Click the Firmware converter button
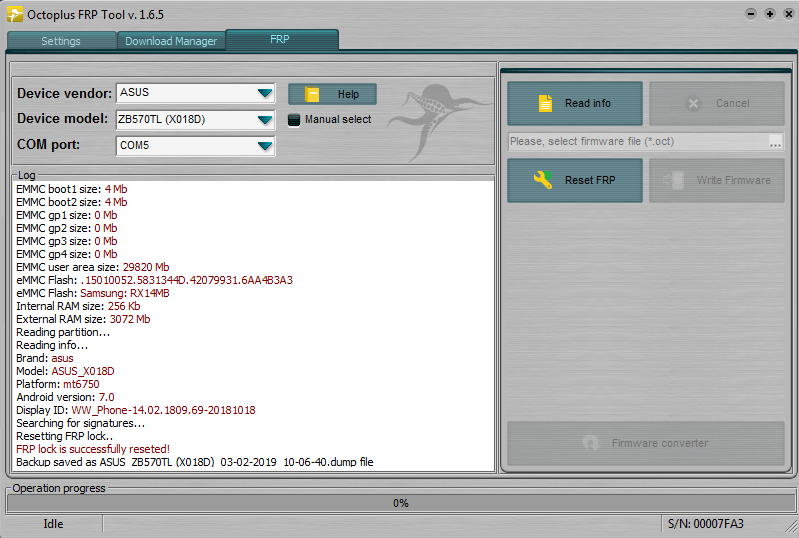The image size is (799, 538). [646, 443]
